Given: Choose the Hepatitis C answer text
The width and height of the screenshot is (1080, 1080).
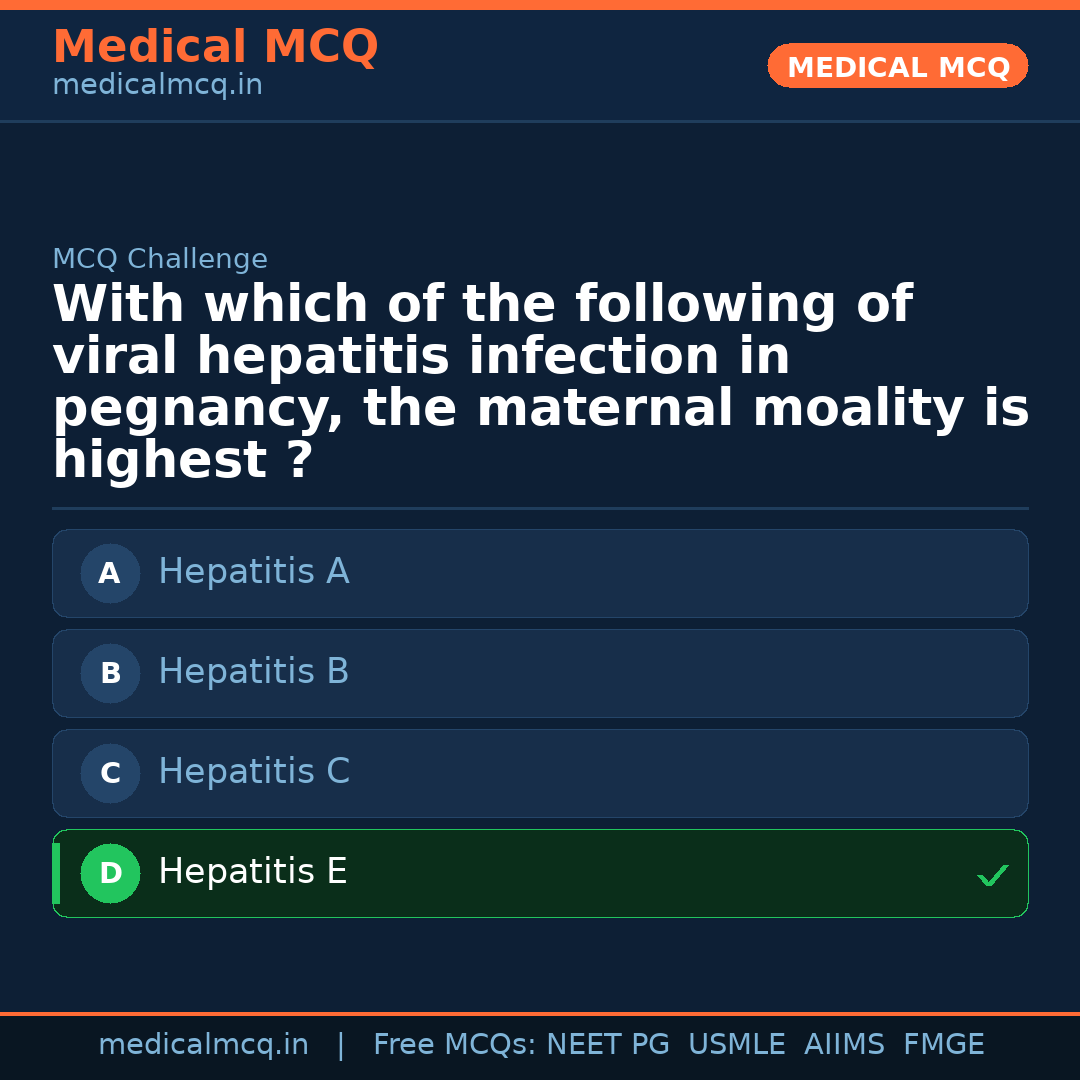Looking at the screenshot, I should (254, 772).
